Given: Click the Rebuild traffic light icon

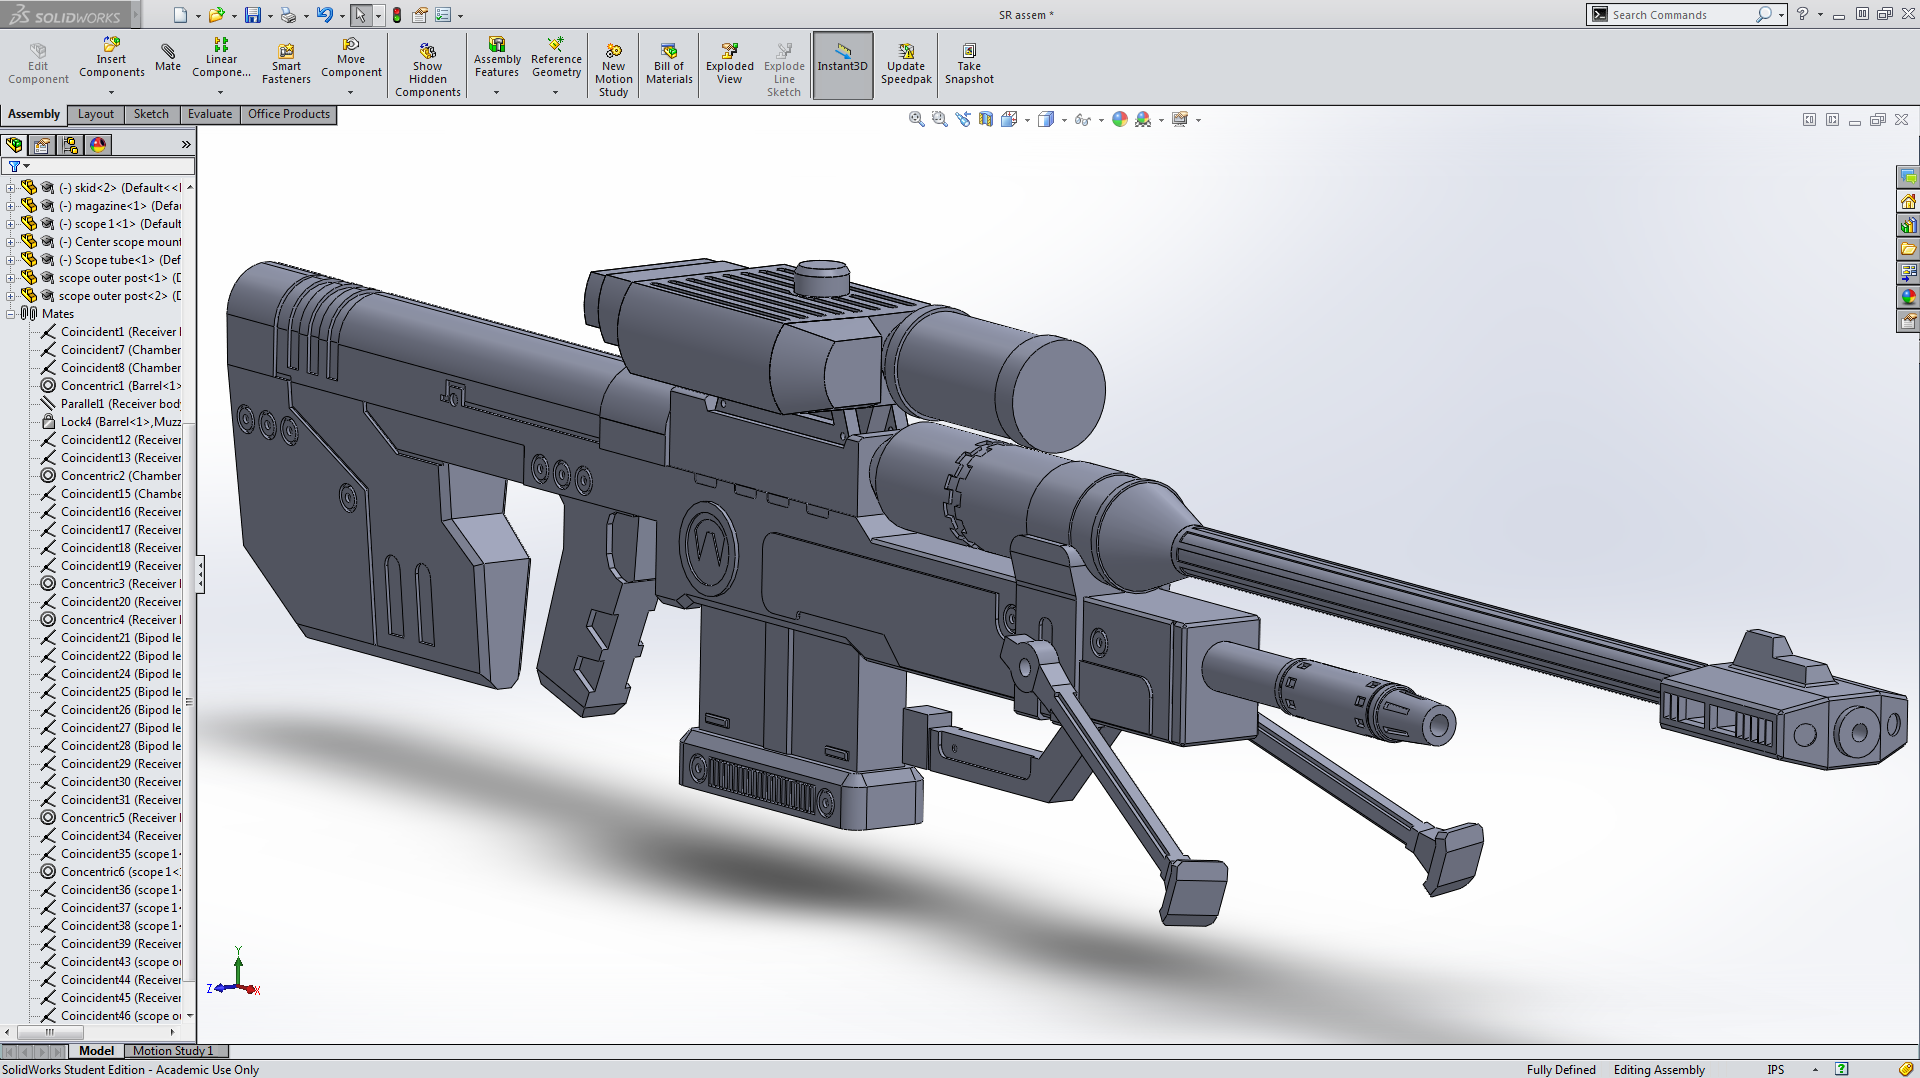Looking at the screenshot, I should [x=397, y=15].
